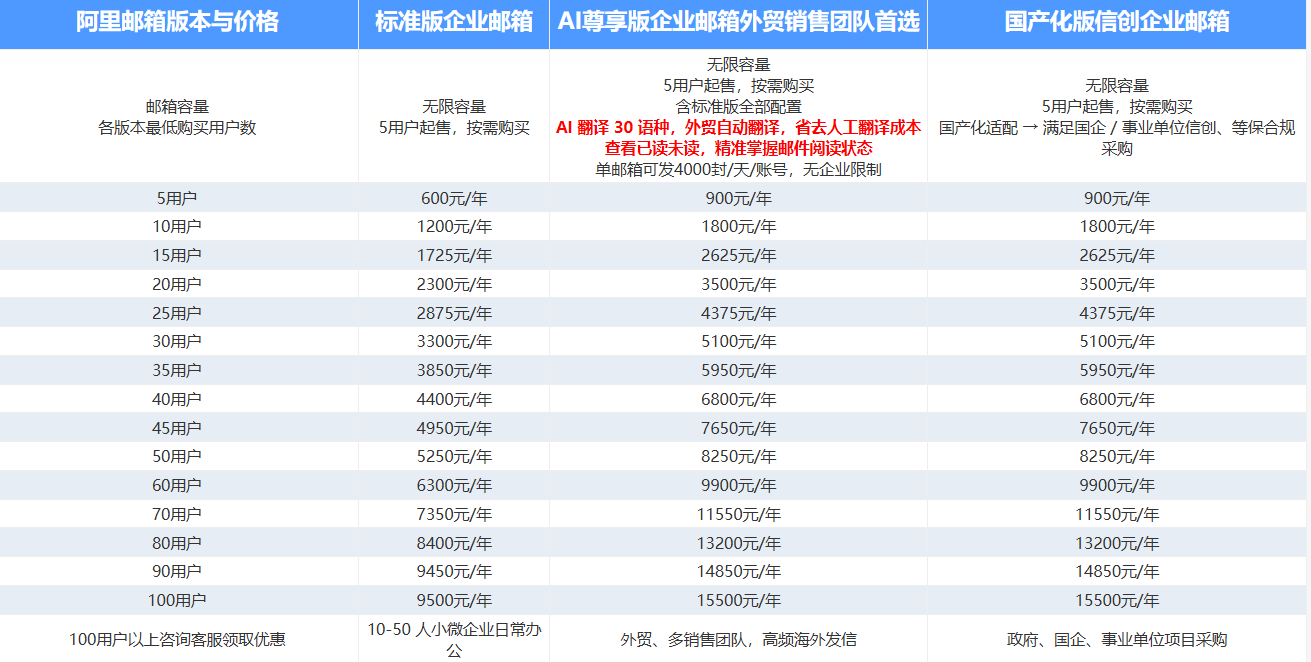Click 政府、国企、事业单位项目采购 text
This screenshot has height=662, width=1311.
1118,639
